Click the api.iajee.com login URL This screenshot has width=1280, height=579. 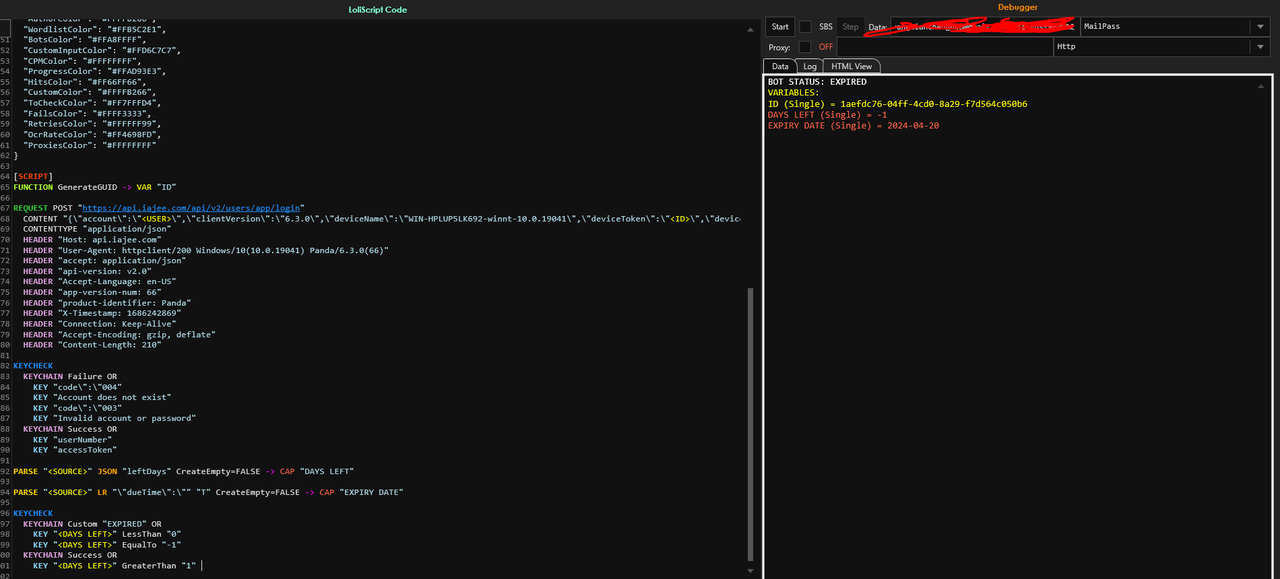(193, 207)
